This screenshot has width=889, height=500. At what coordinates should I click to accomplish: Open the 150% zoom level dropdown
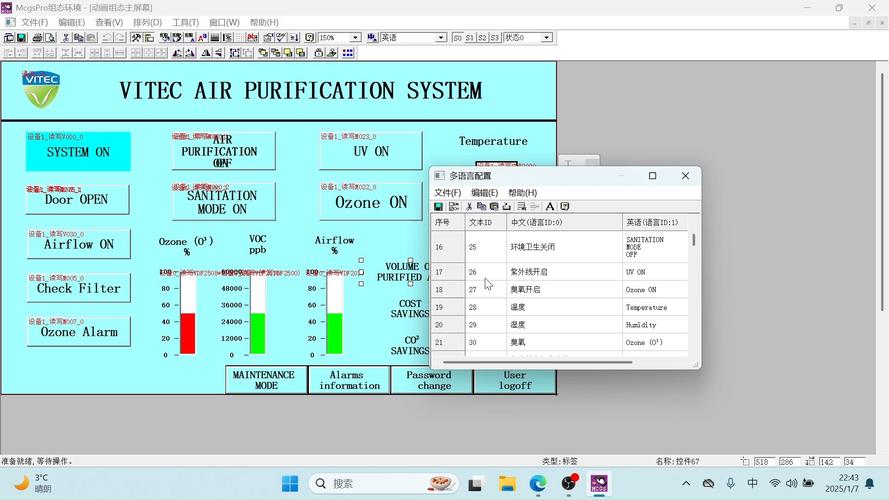[x=353, y=38]
